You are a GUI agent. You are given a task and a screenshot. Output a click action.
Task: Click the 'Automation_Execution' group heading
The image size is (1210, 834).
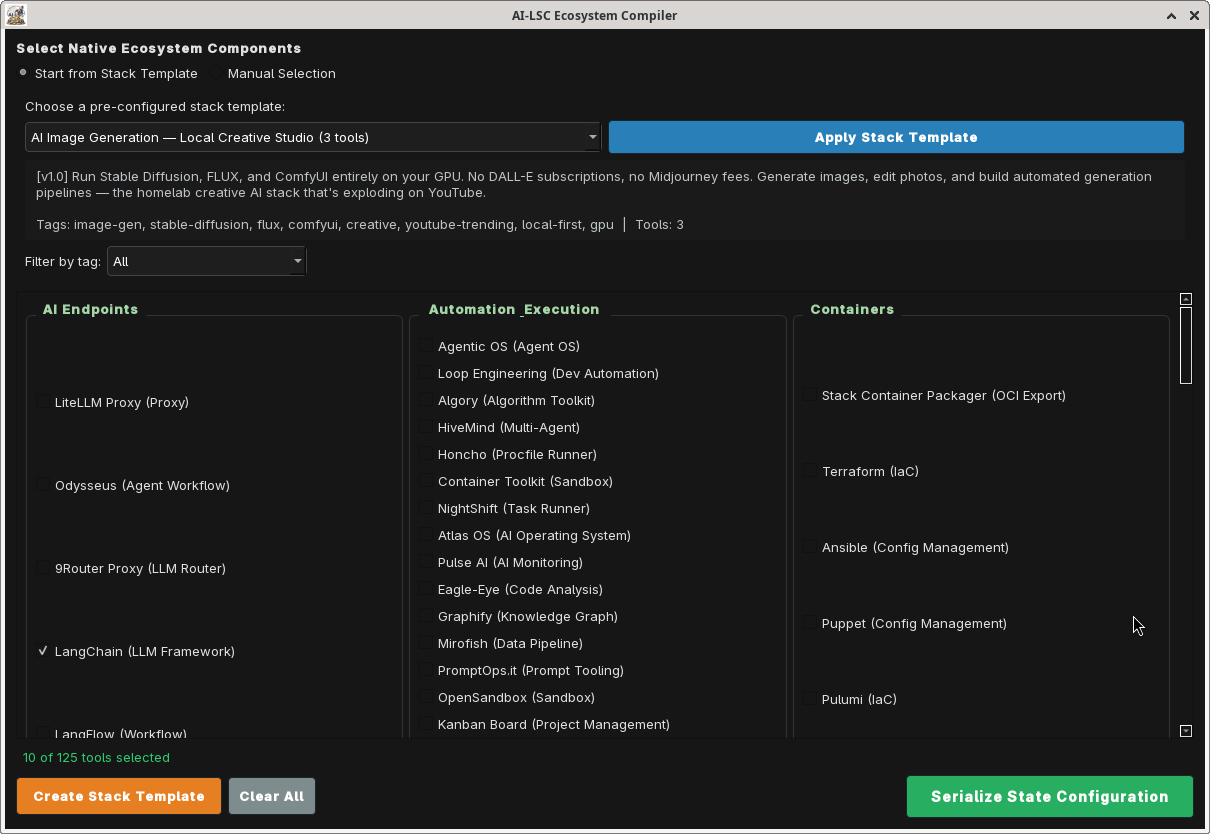click(x=514, y=310)
